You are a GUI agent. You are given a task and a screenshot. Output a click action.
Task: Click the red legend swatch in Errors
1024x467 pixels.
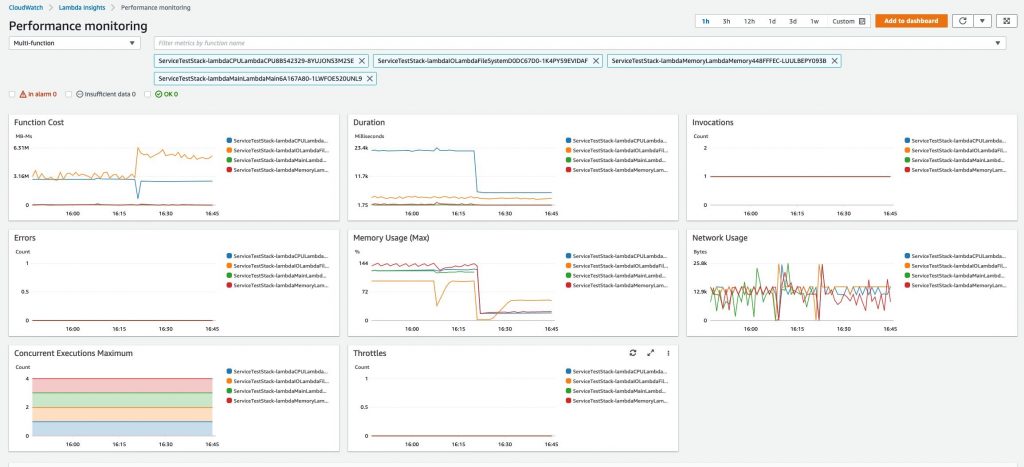point(229,285)
